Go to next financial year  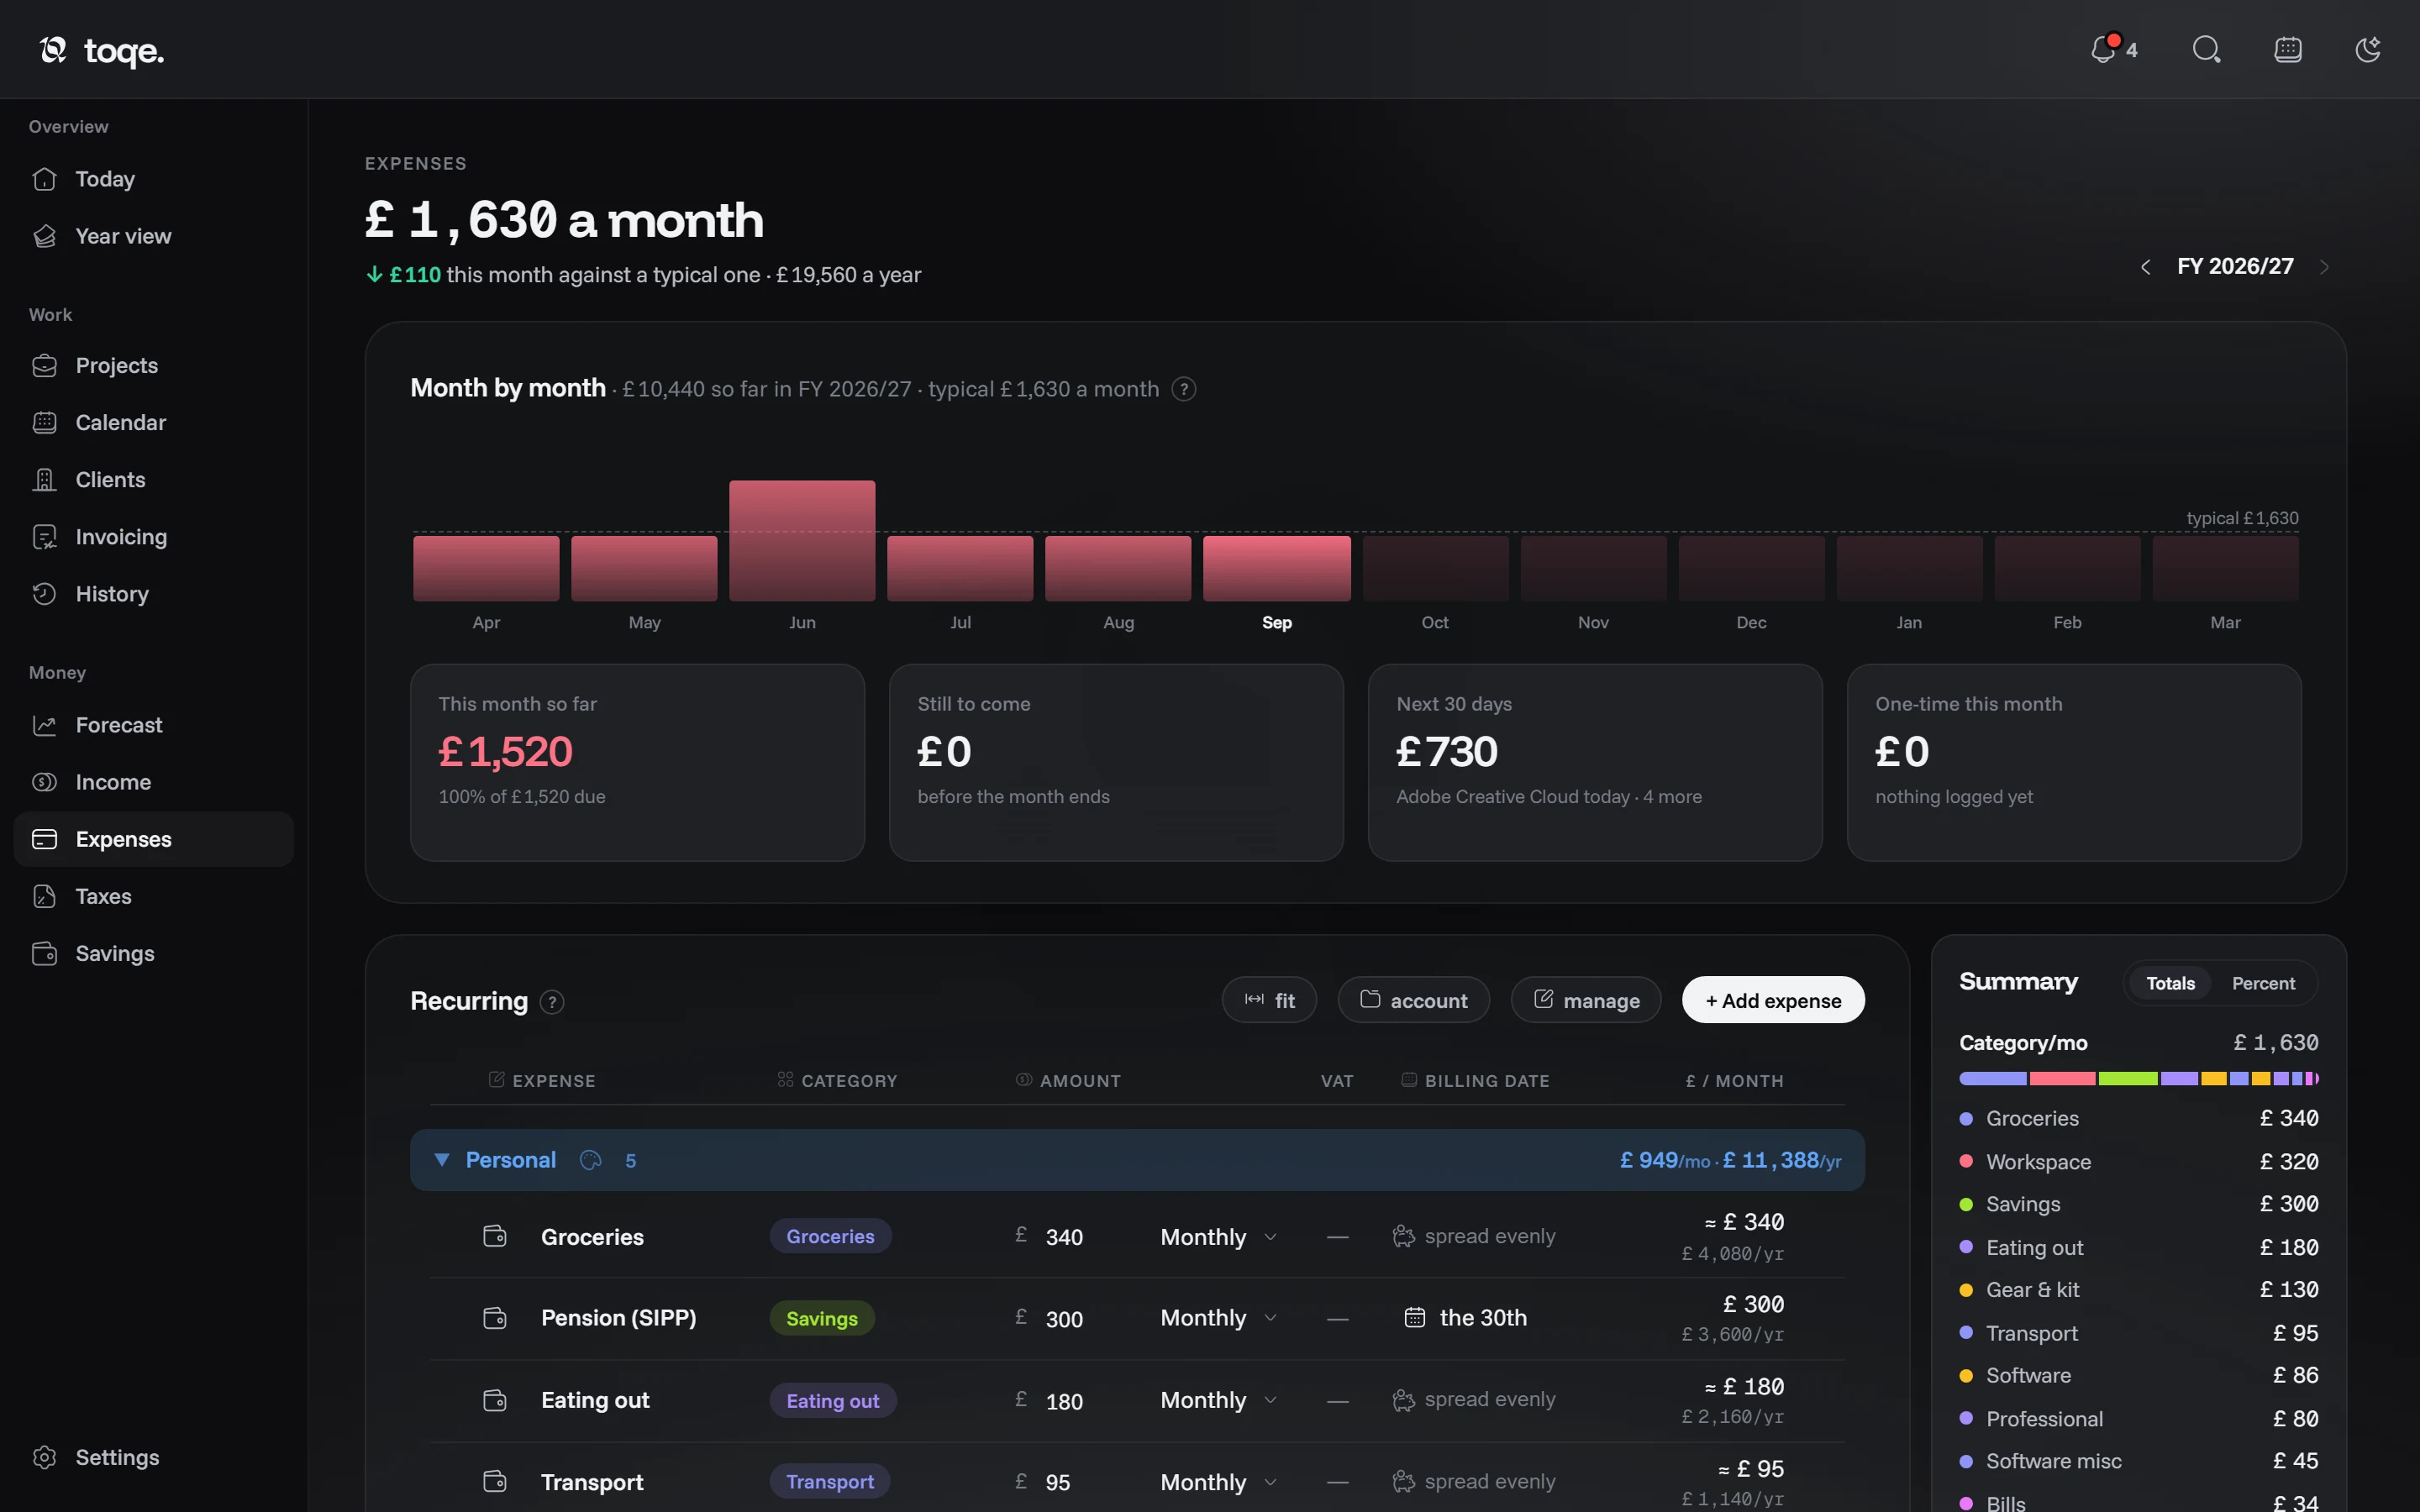(2325, 267)
